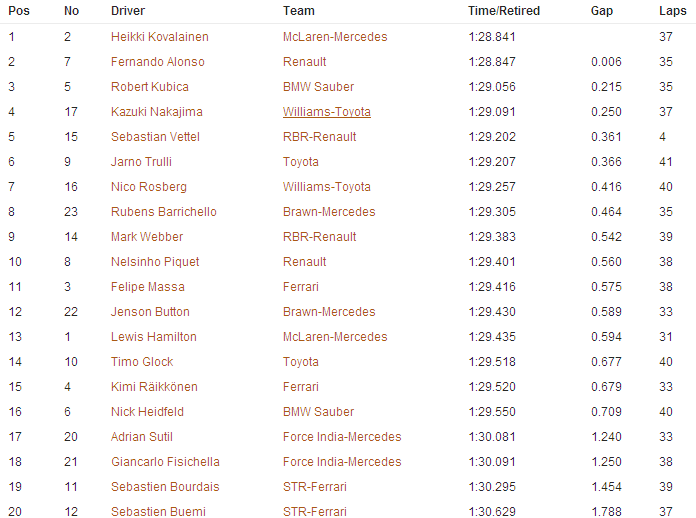Open Heikki Kovalainen driver link
Viewport: 696px width, 518px height.
pyautogui.click(x=159, y=37)
